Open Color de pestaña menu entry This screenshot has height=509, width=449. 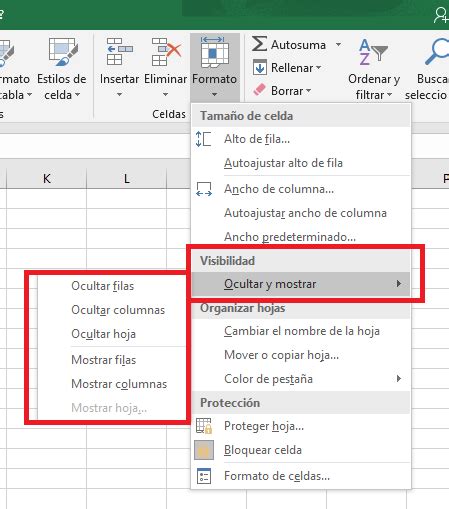pyautogui.click(x=301, y=379)
